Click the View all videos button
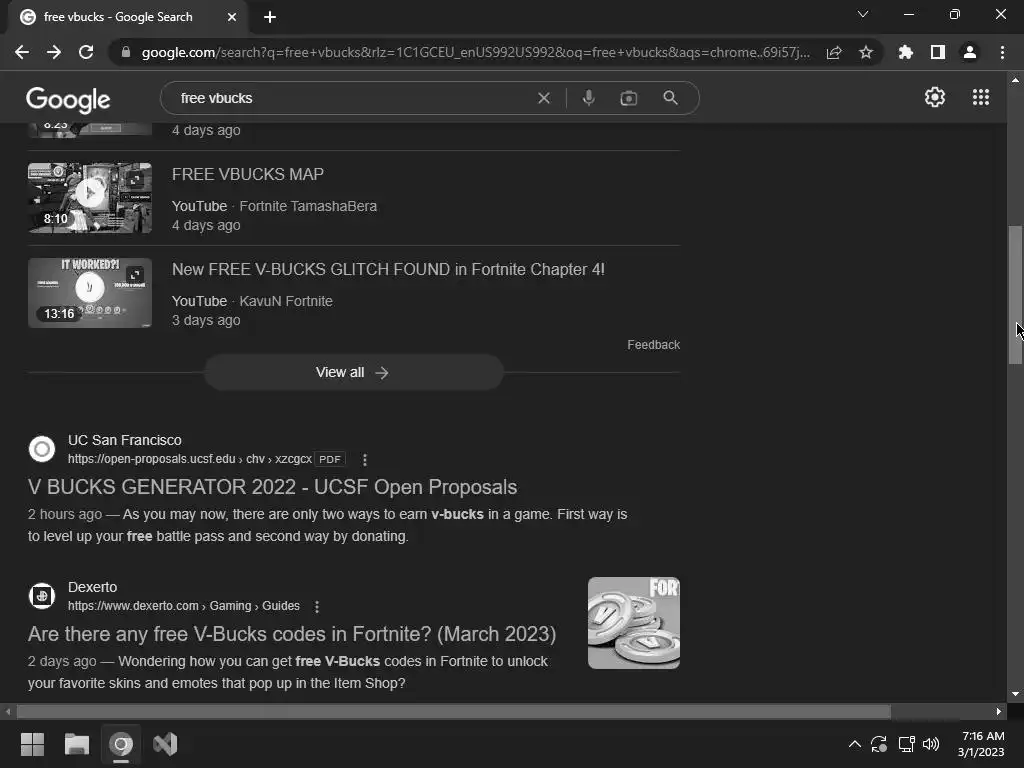Viewport: 1024px width, 768px height. tap(353, 372)
